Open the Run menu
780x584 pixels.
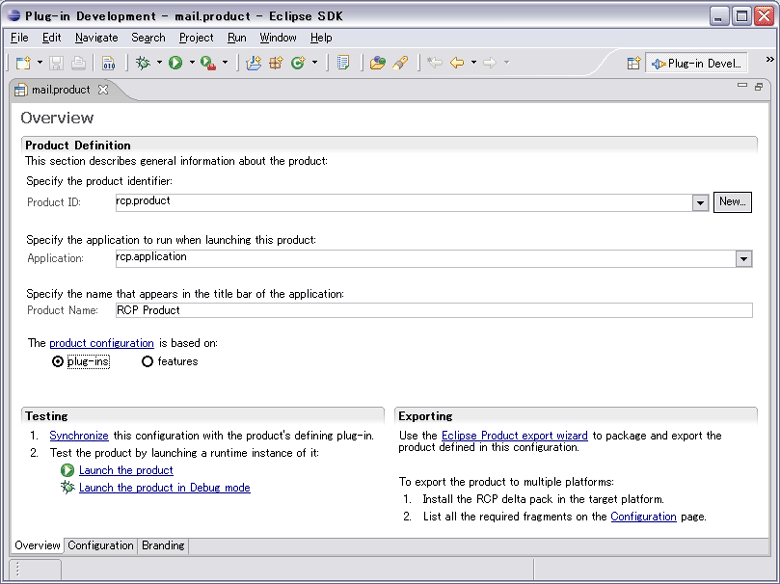[237, 38]
